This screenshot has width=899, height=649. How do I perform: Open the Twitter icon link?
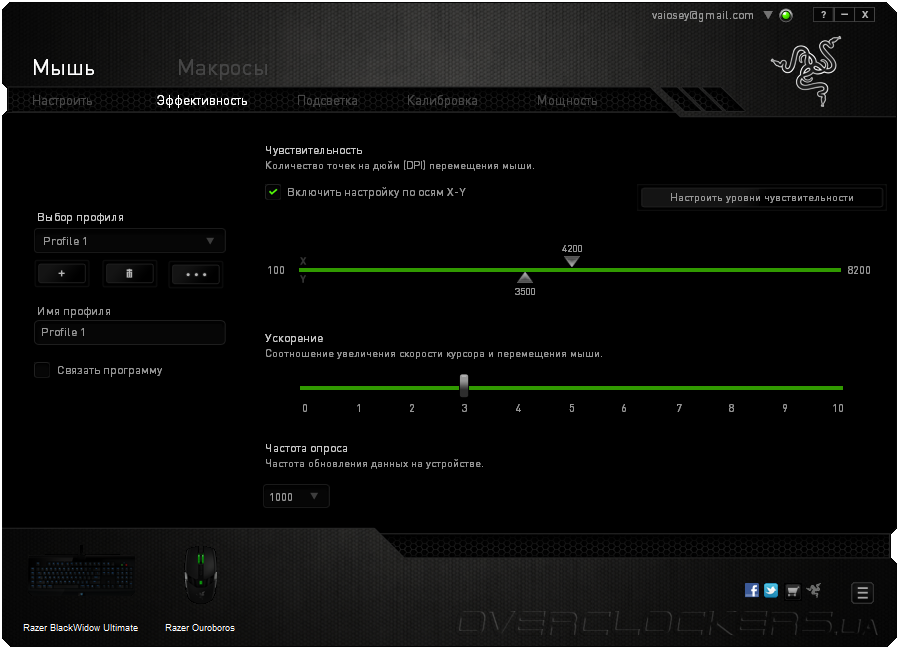click(771, 590)
